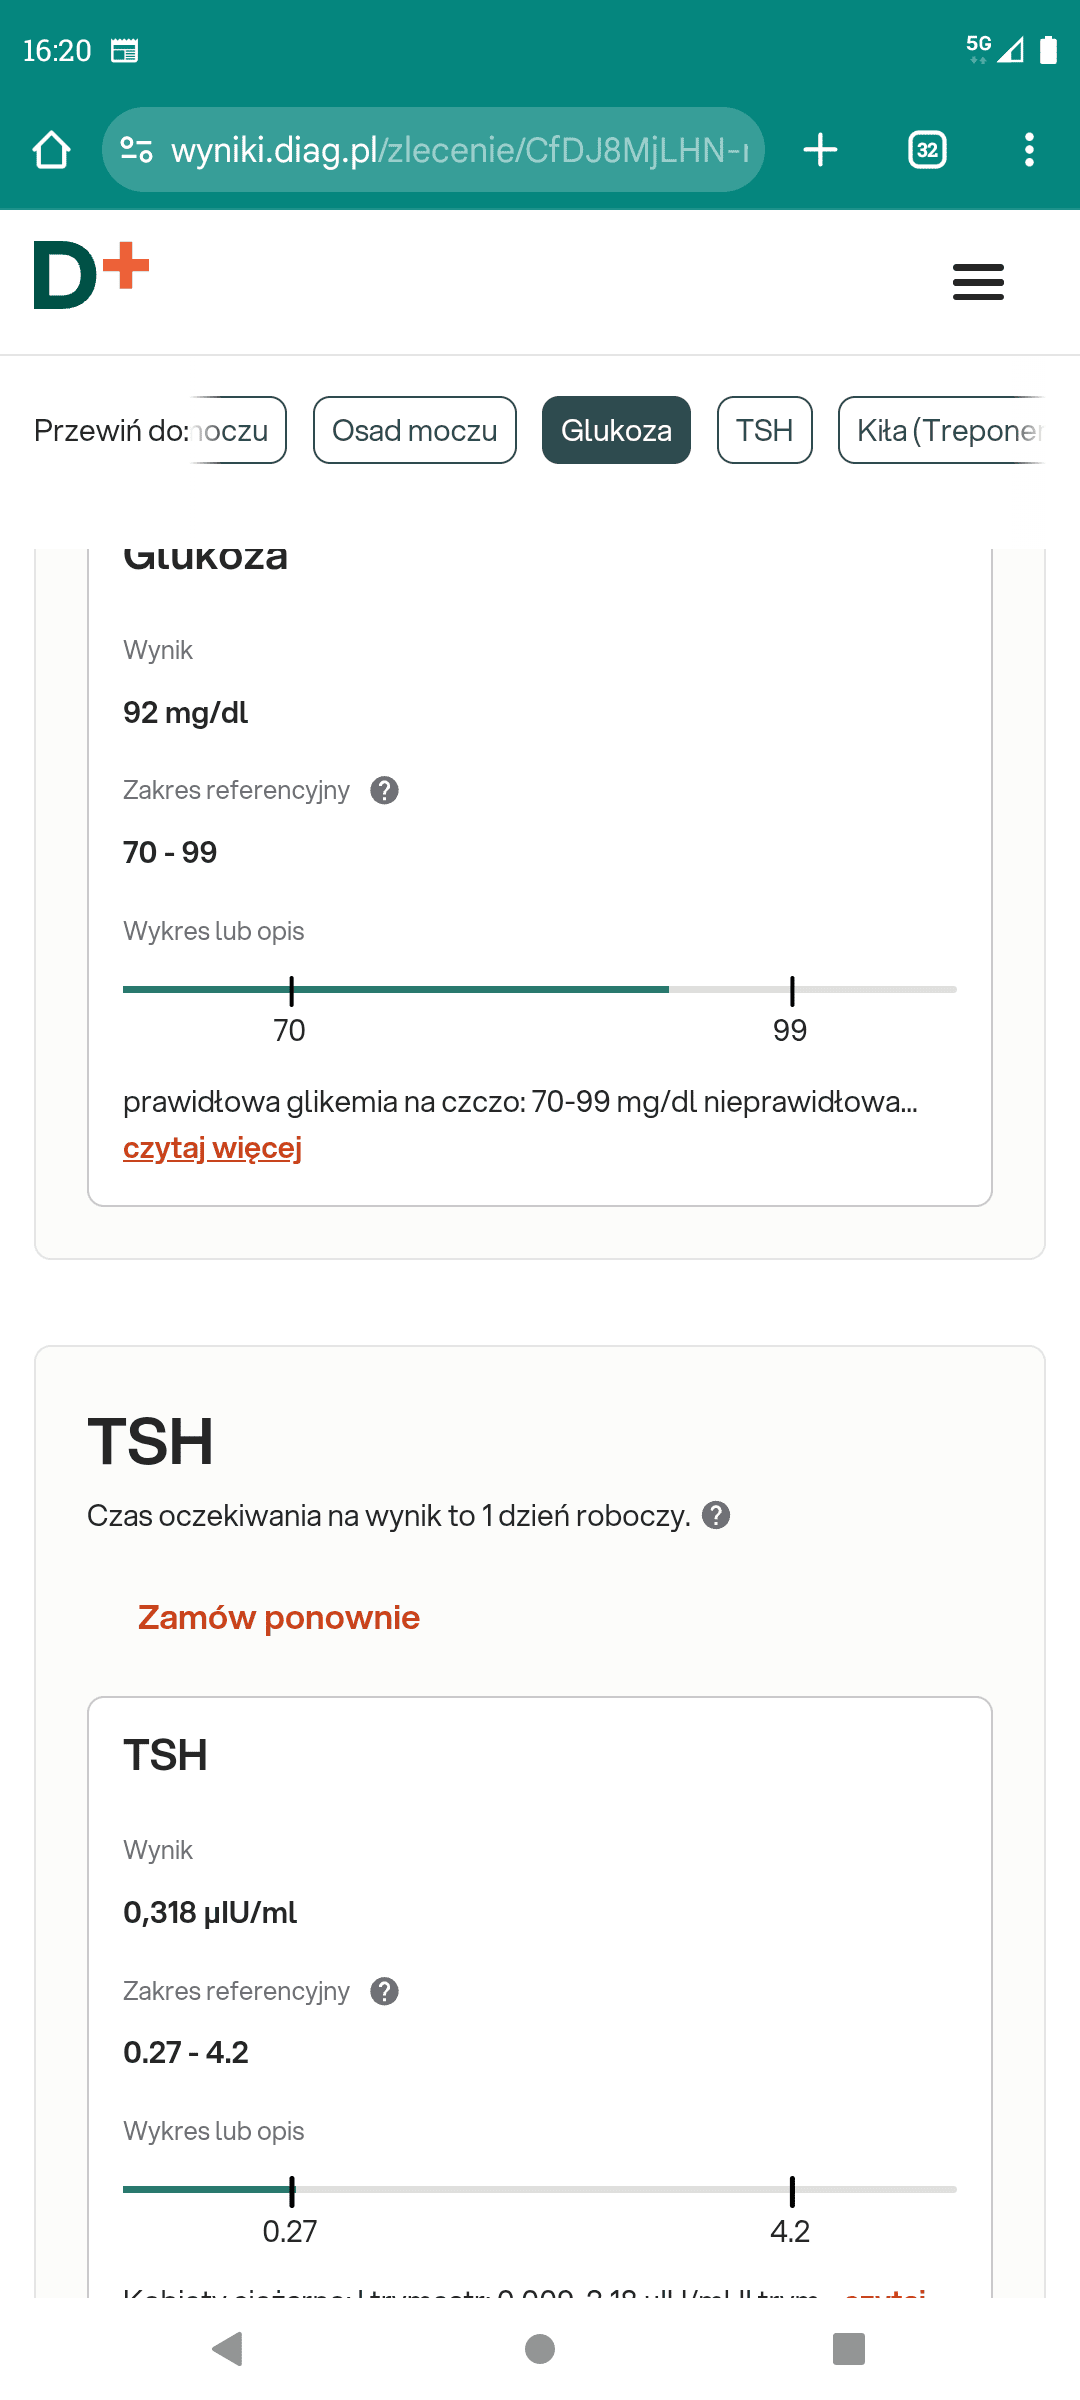Tap the browser home icon
Screen dimensions: 1080x2400
pyautogui.click(x=51, y=150)
